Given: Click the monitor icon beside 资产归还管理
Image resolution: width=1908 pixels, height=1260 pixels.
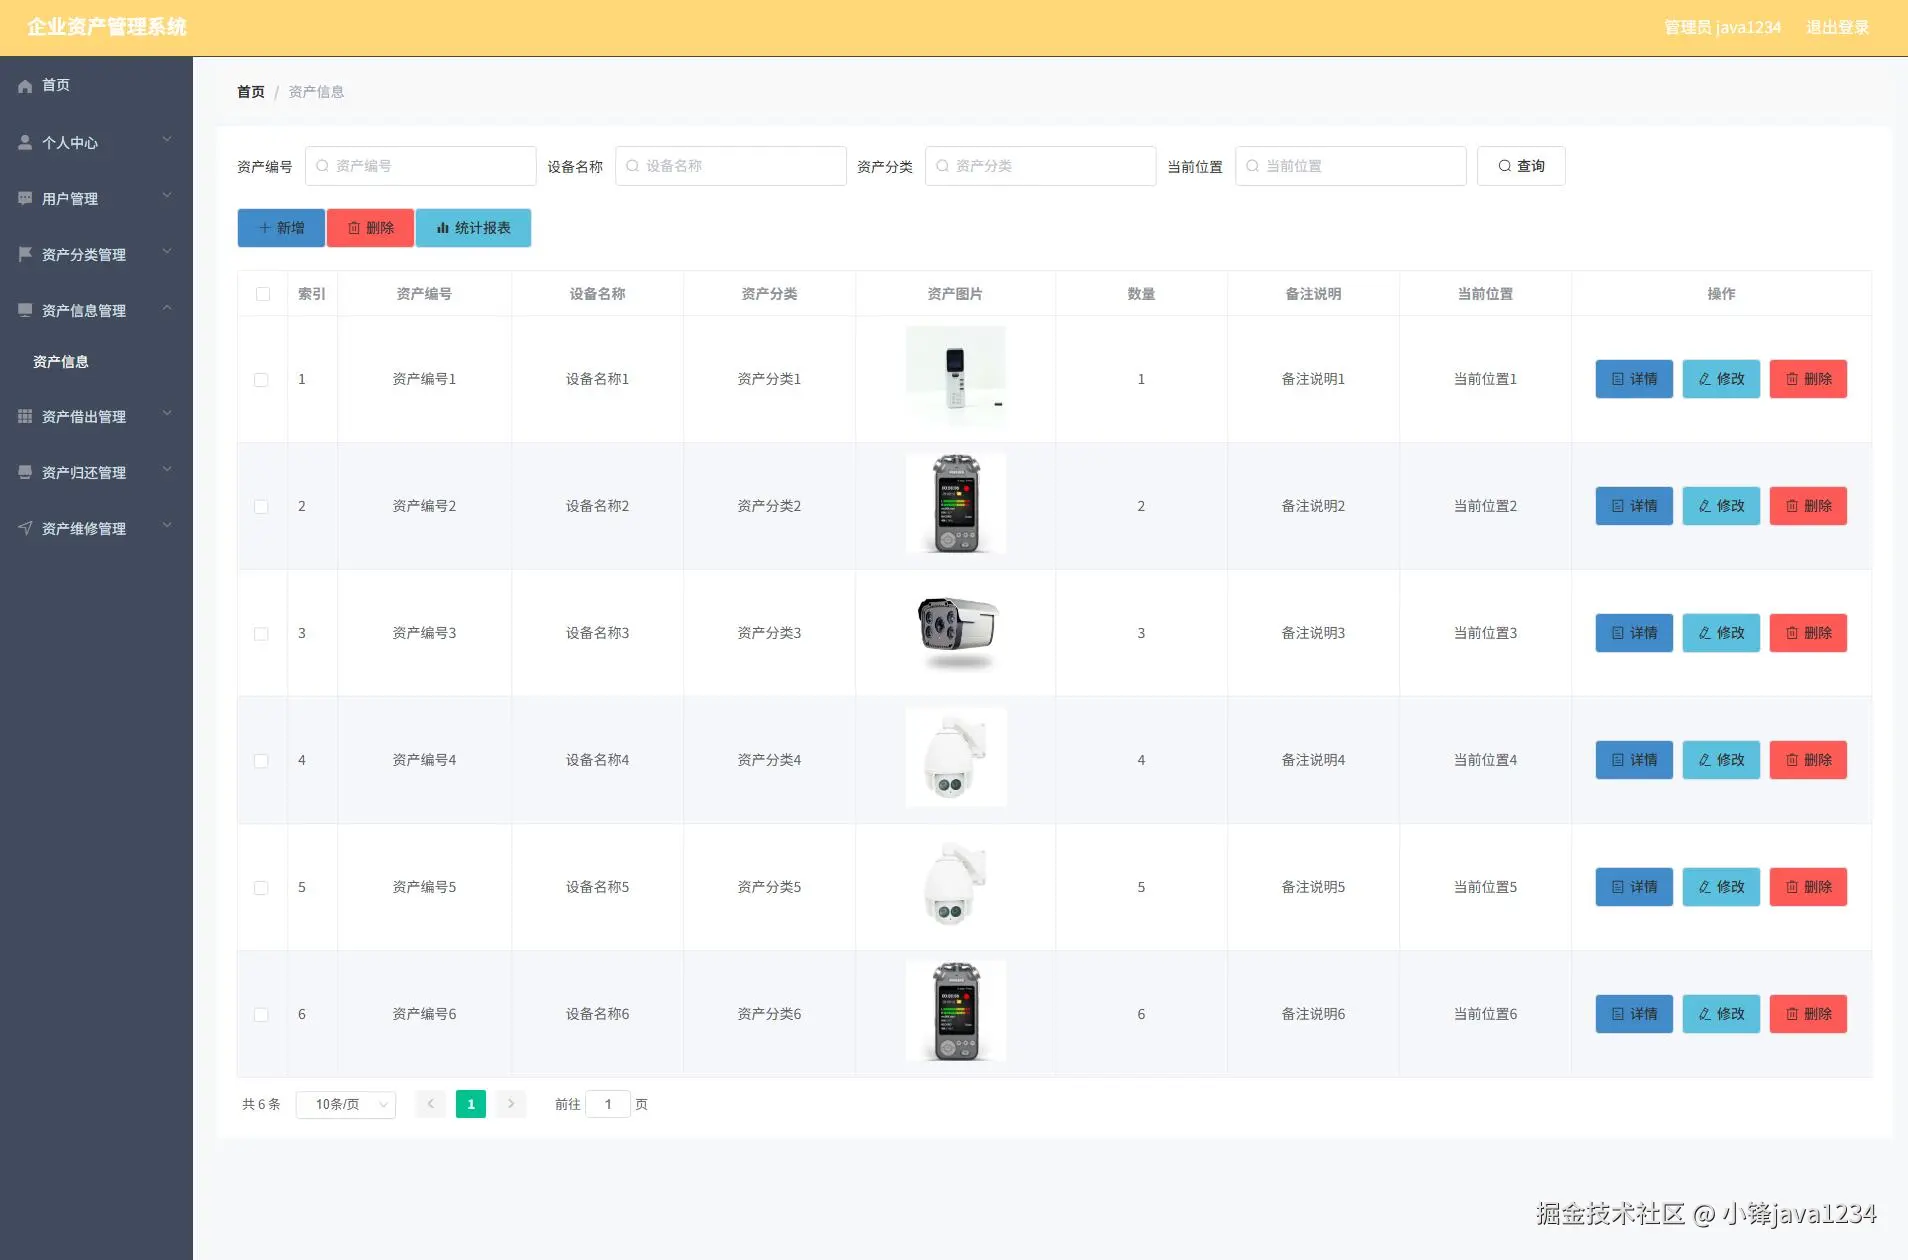Looking at the screenshot, I should pos(25,473).
